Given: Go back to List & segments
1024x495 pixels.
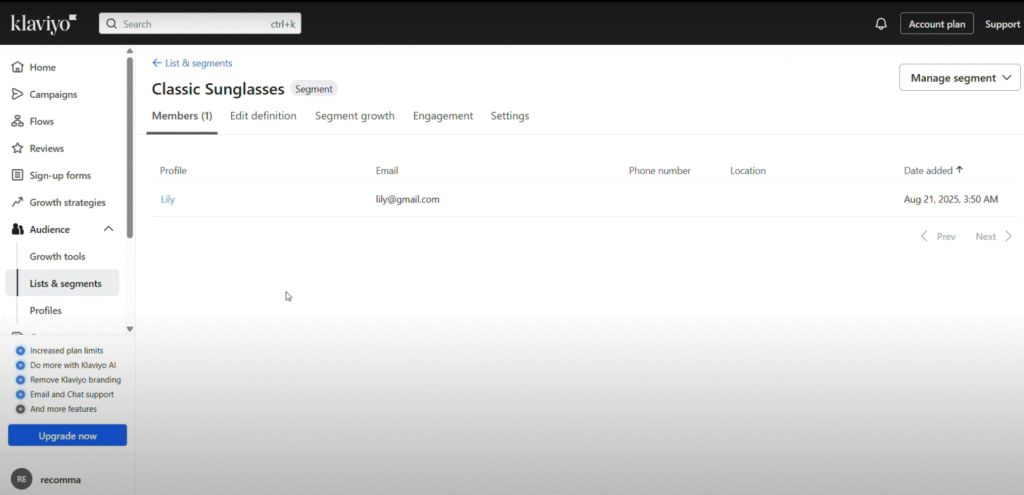Looking at the screenshot, I should (x=192, y=63).
